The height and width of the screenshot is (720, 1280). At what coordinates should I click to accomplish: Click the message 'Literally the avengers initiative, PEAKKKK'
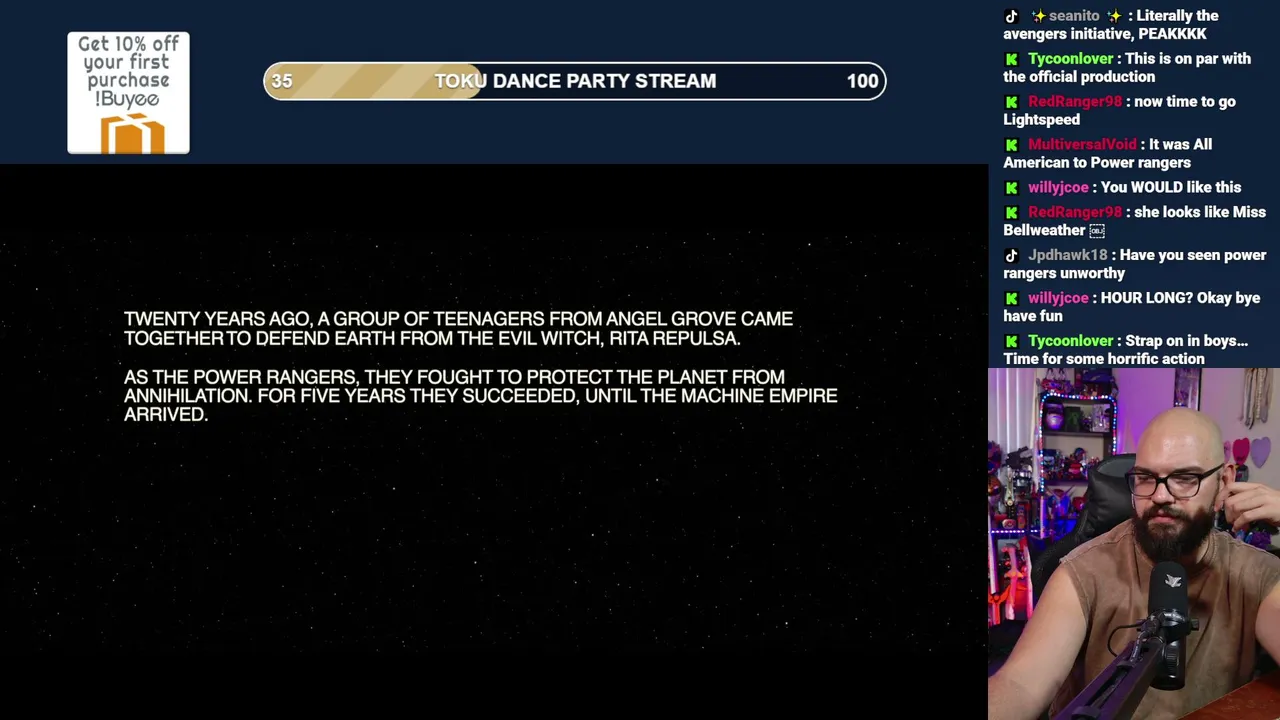(1111, 25)
